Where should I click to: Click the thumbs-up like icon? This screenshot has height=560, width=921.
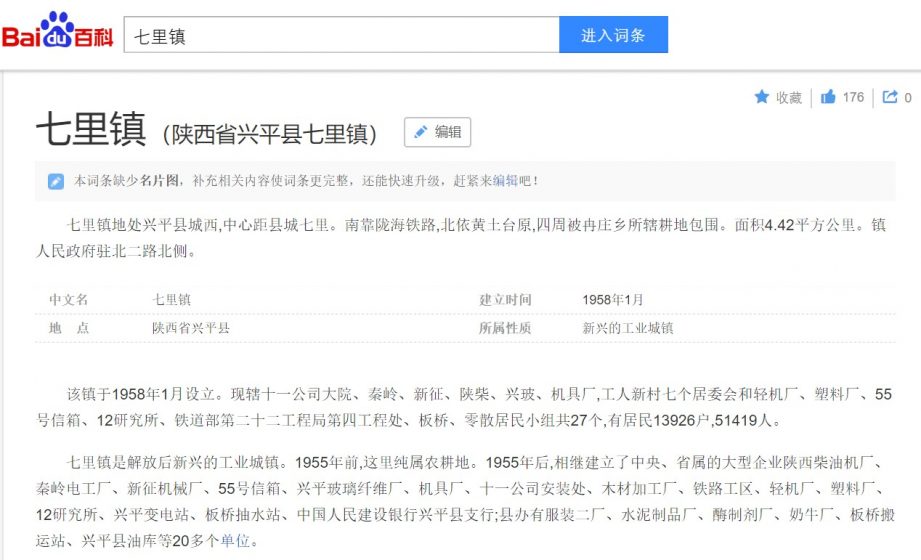point(828,97)
